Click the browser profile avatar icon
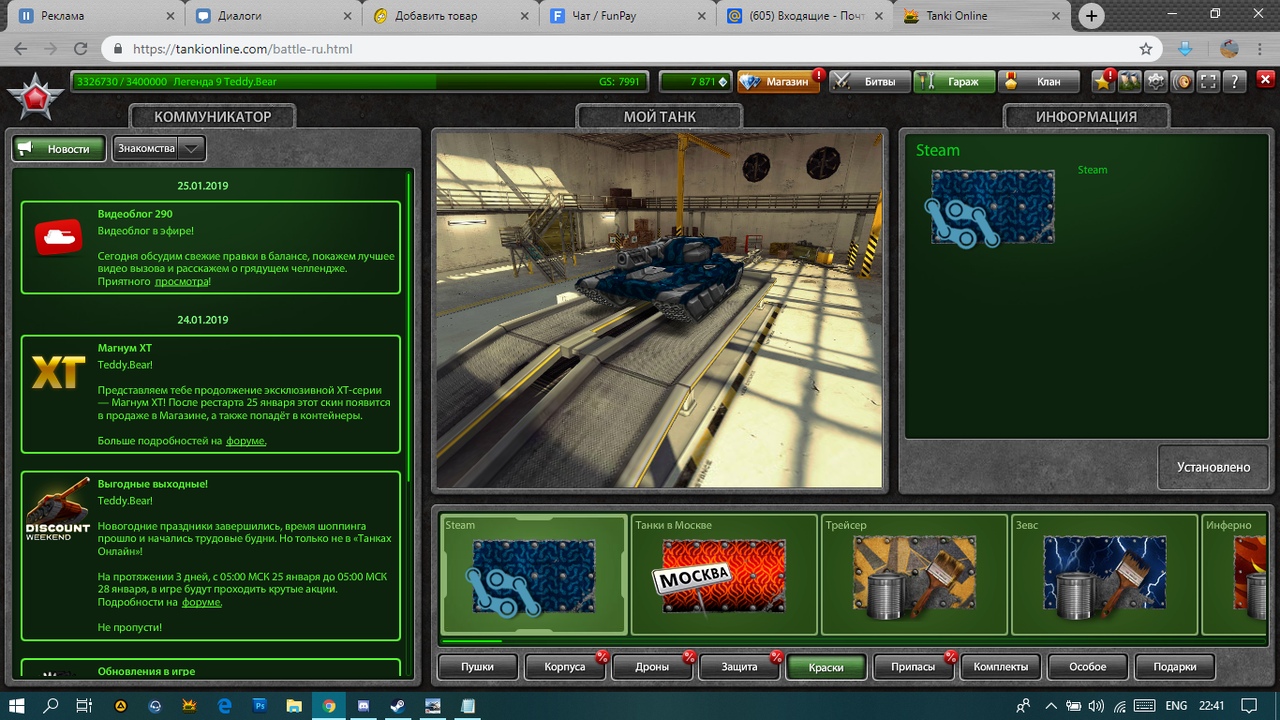This screenshot has height=720, width=1280. pyautogui.click(x=1229, y=49)
